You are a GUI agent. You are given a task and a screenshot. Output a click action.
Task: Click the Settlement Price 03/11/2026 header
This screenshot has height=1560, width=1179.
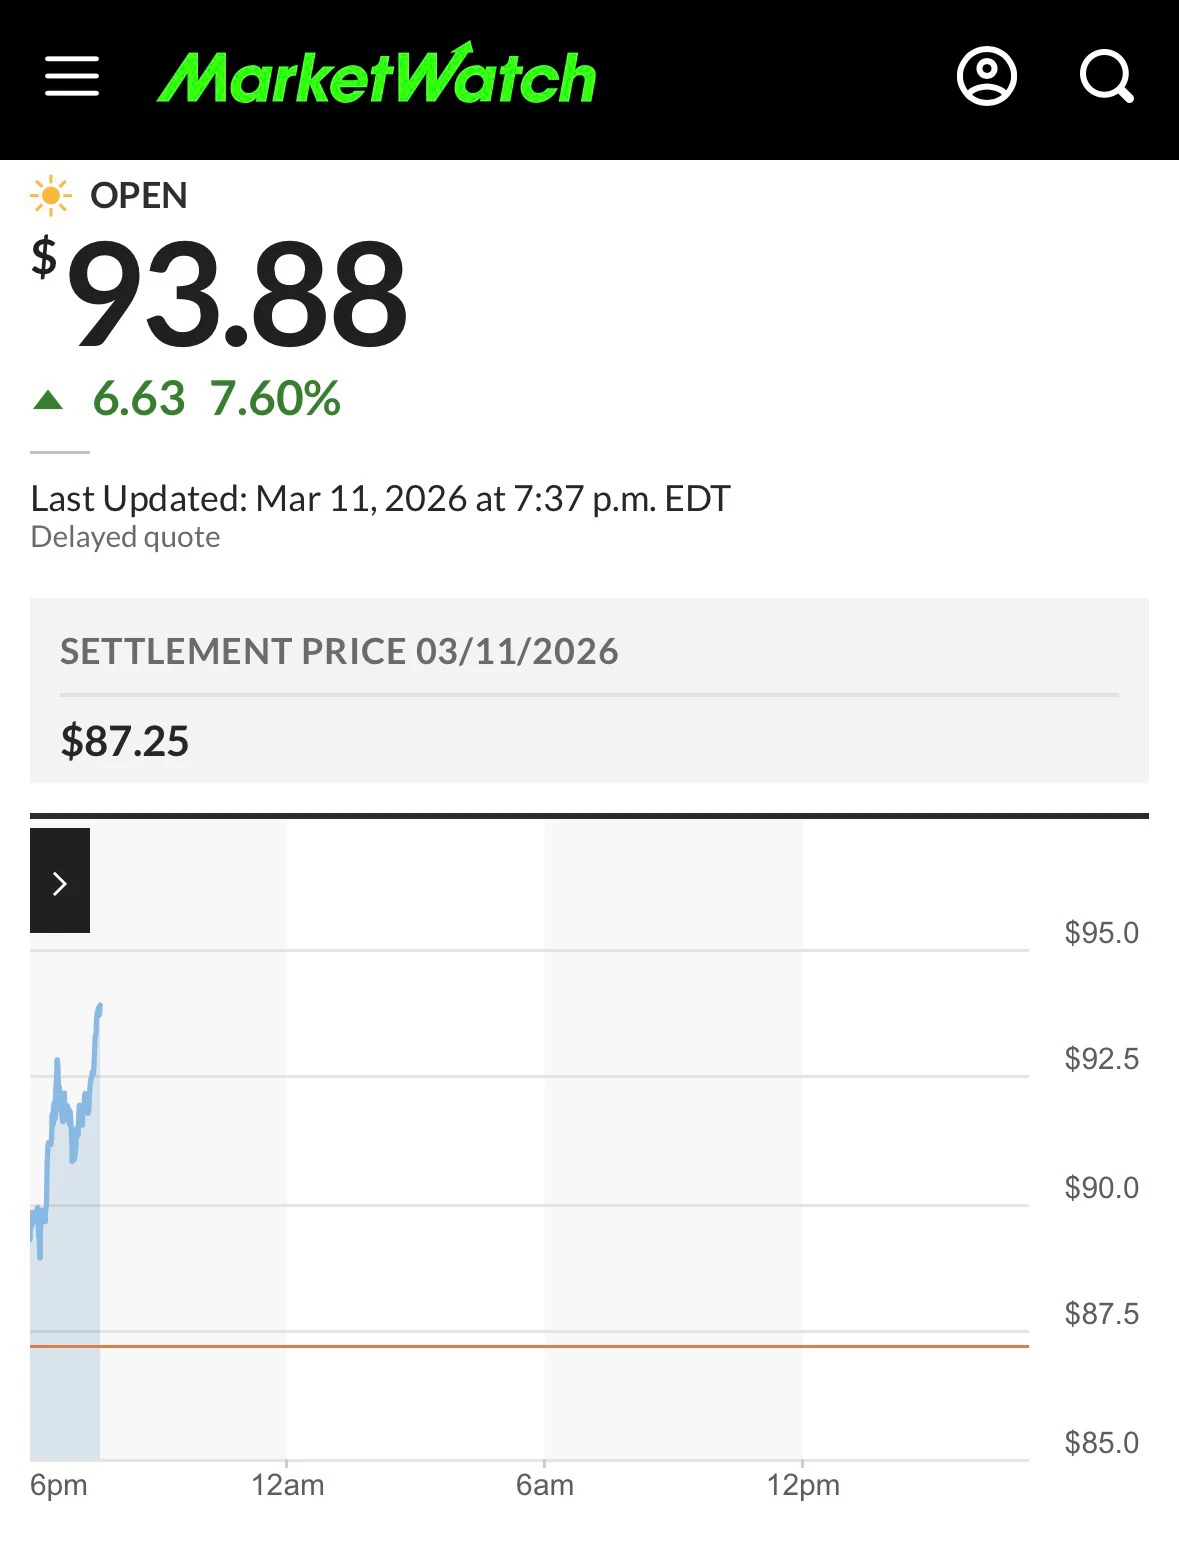[x=339, y=652]
